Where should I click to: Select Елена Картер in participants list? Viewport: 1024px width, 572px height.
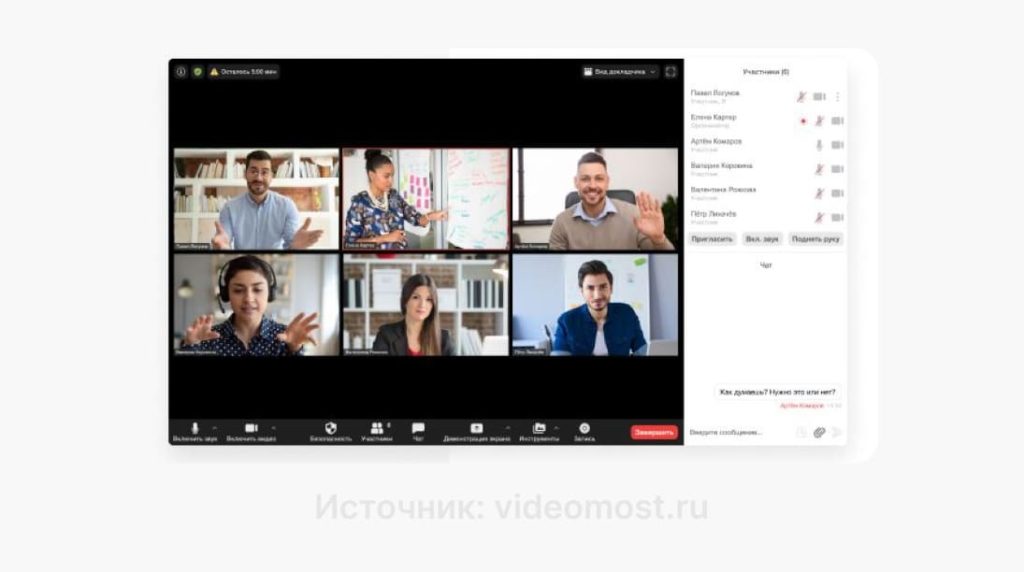pos(765,121)
